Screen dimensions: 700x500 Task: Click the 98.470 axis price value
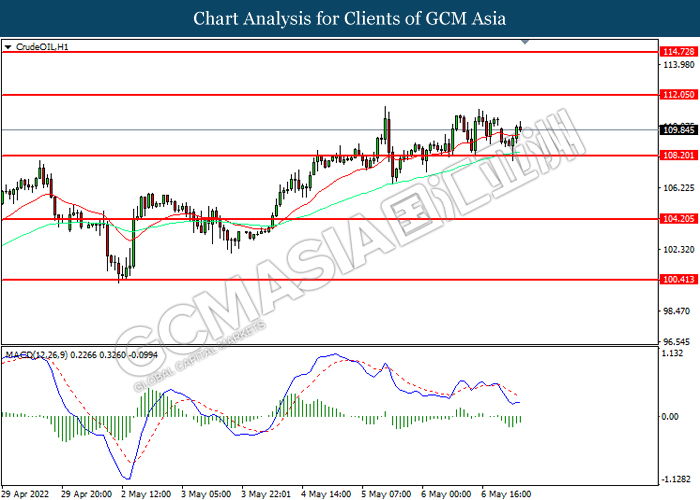point(679,311)
